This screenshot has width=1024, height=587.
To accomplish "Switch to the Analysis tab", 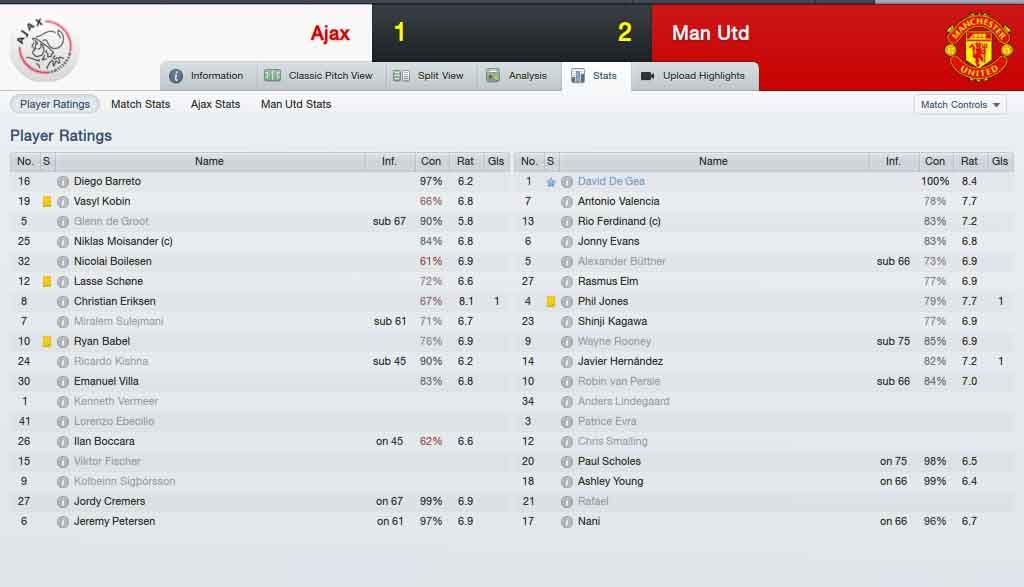I will 517,76.
